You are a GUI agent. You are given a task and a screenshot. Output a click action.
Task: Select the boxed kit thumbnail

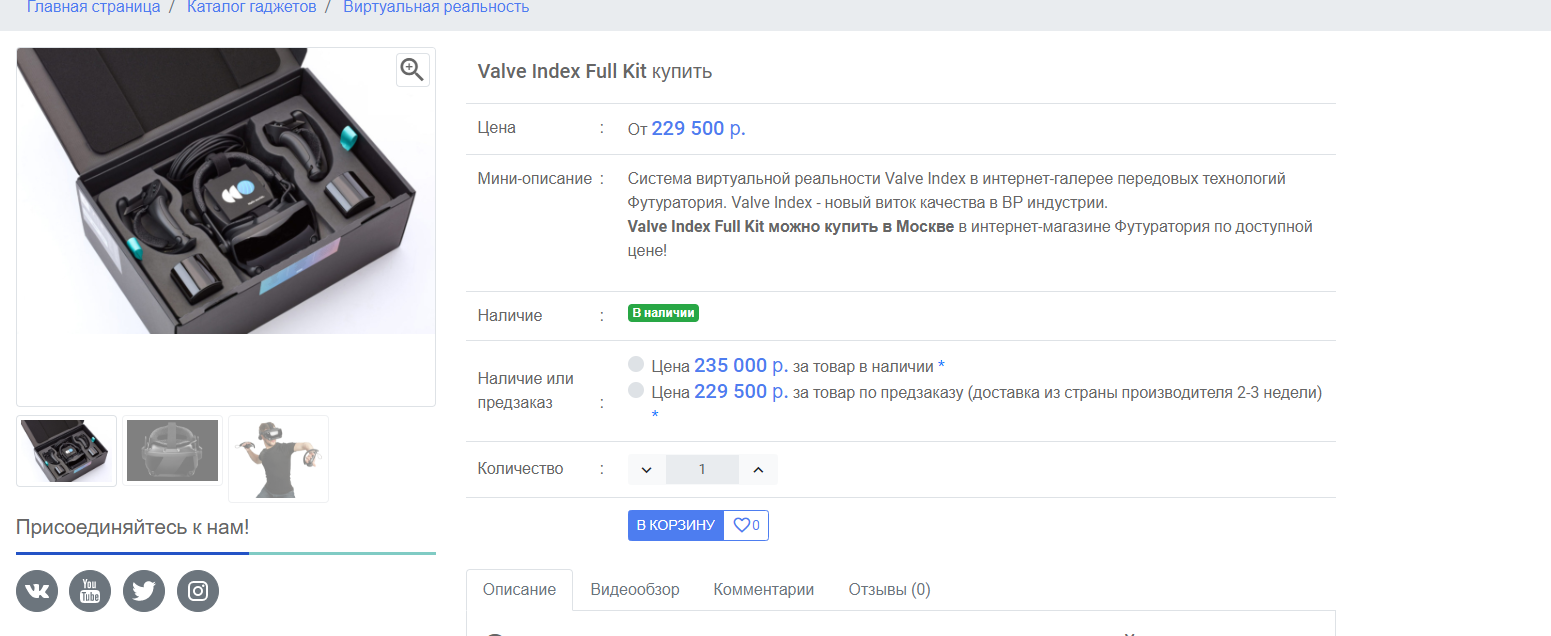(x=67, y=451)
